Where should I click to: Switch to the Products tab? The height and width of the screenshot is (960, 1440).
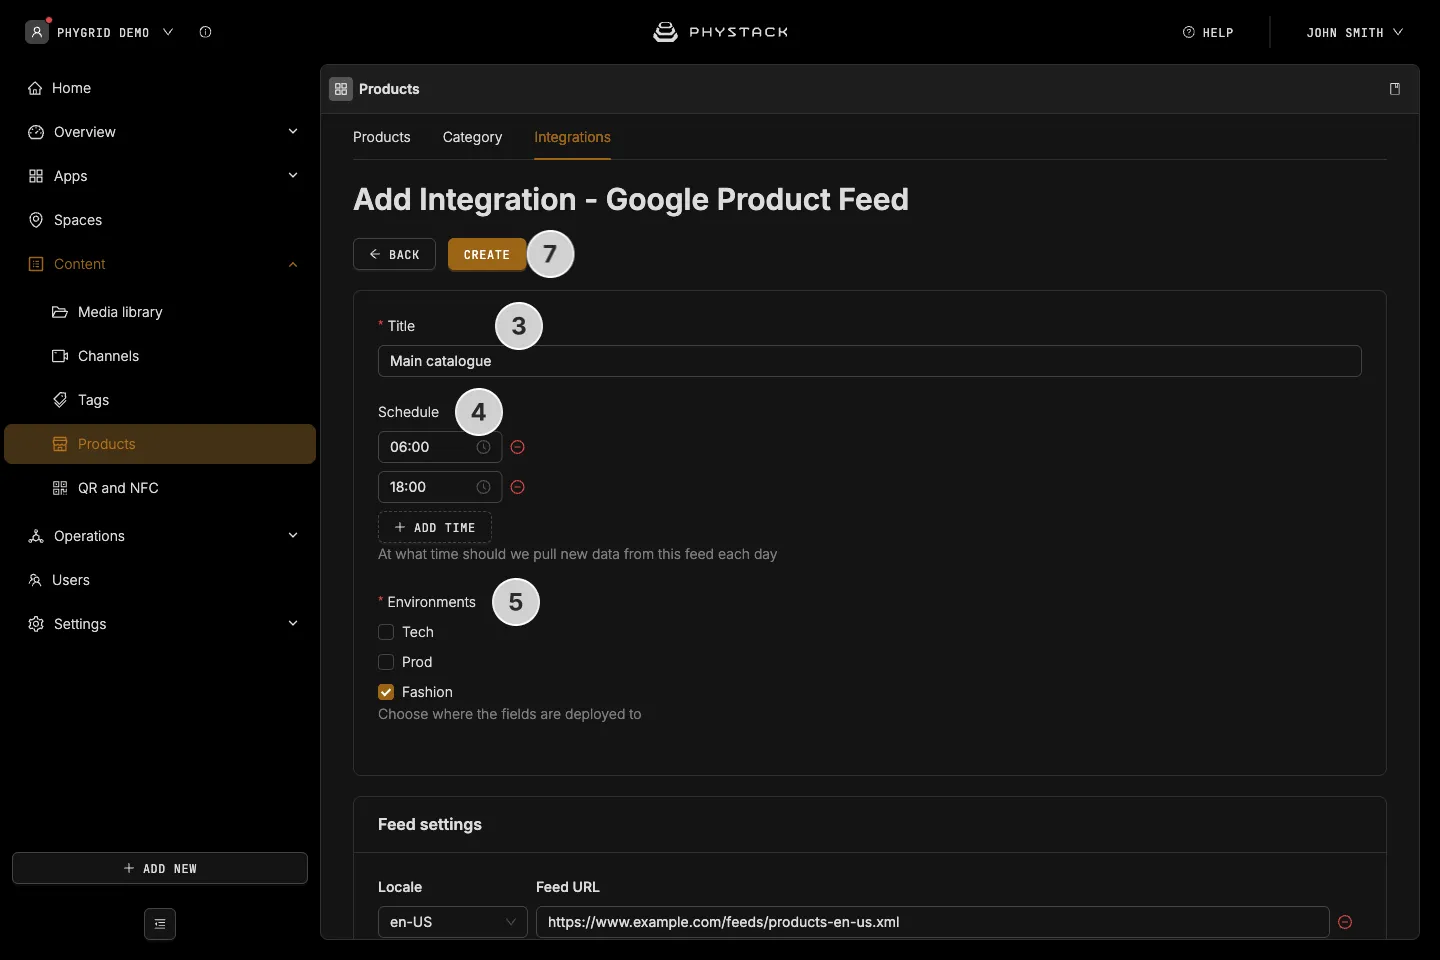pos(382,137)
